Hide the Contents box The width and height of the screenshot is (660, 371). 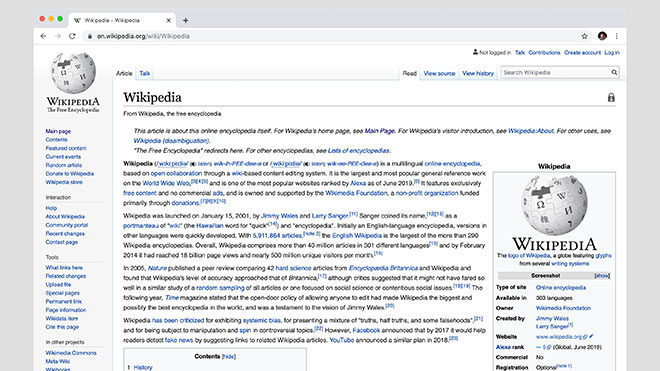point(229,357)
